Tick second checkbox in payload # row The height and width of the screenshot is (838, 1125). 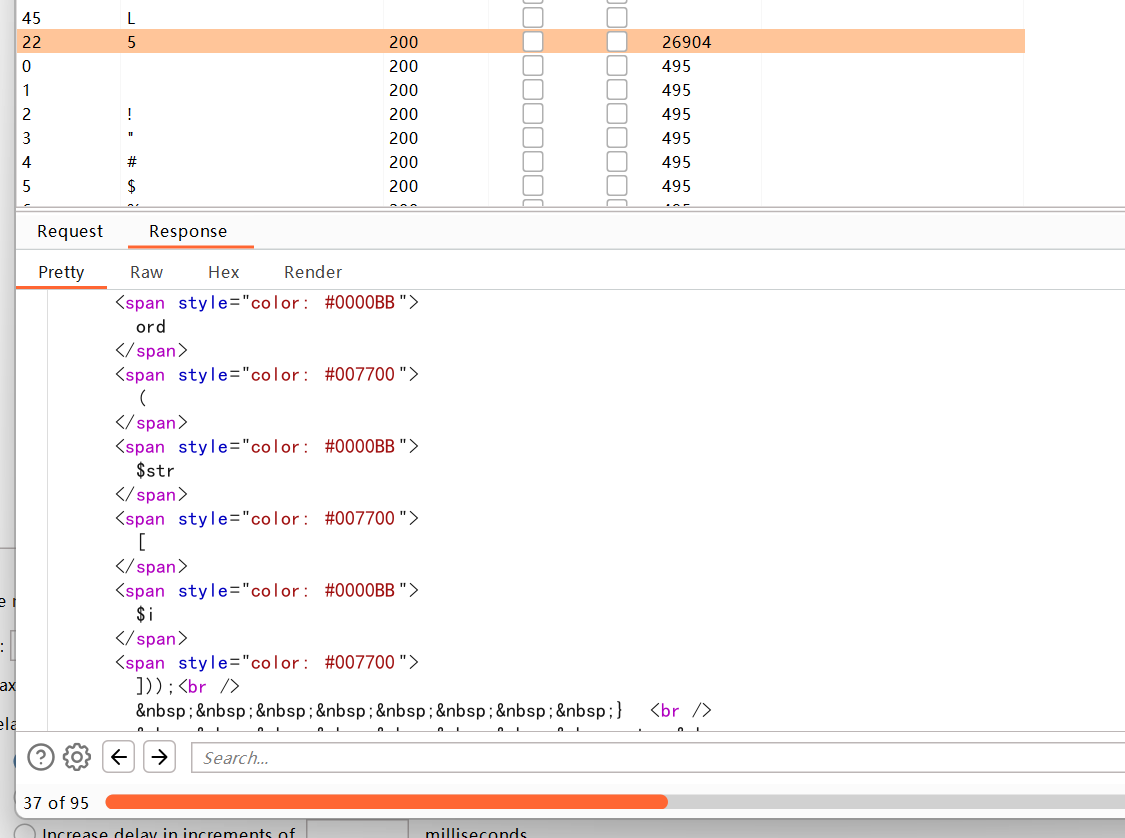[616, 161]
